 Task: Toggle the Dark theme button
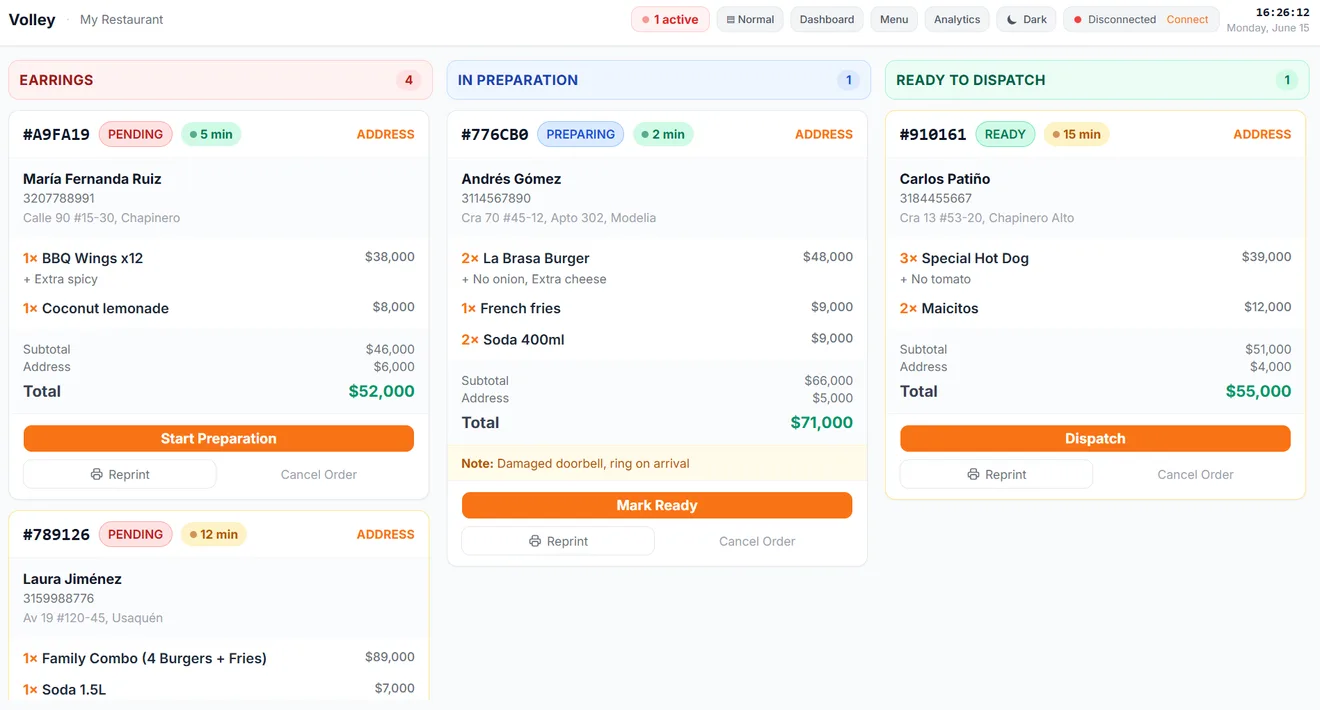1026,20
